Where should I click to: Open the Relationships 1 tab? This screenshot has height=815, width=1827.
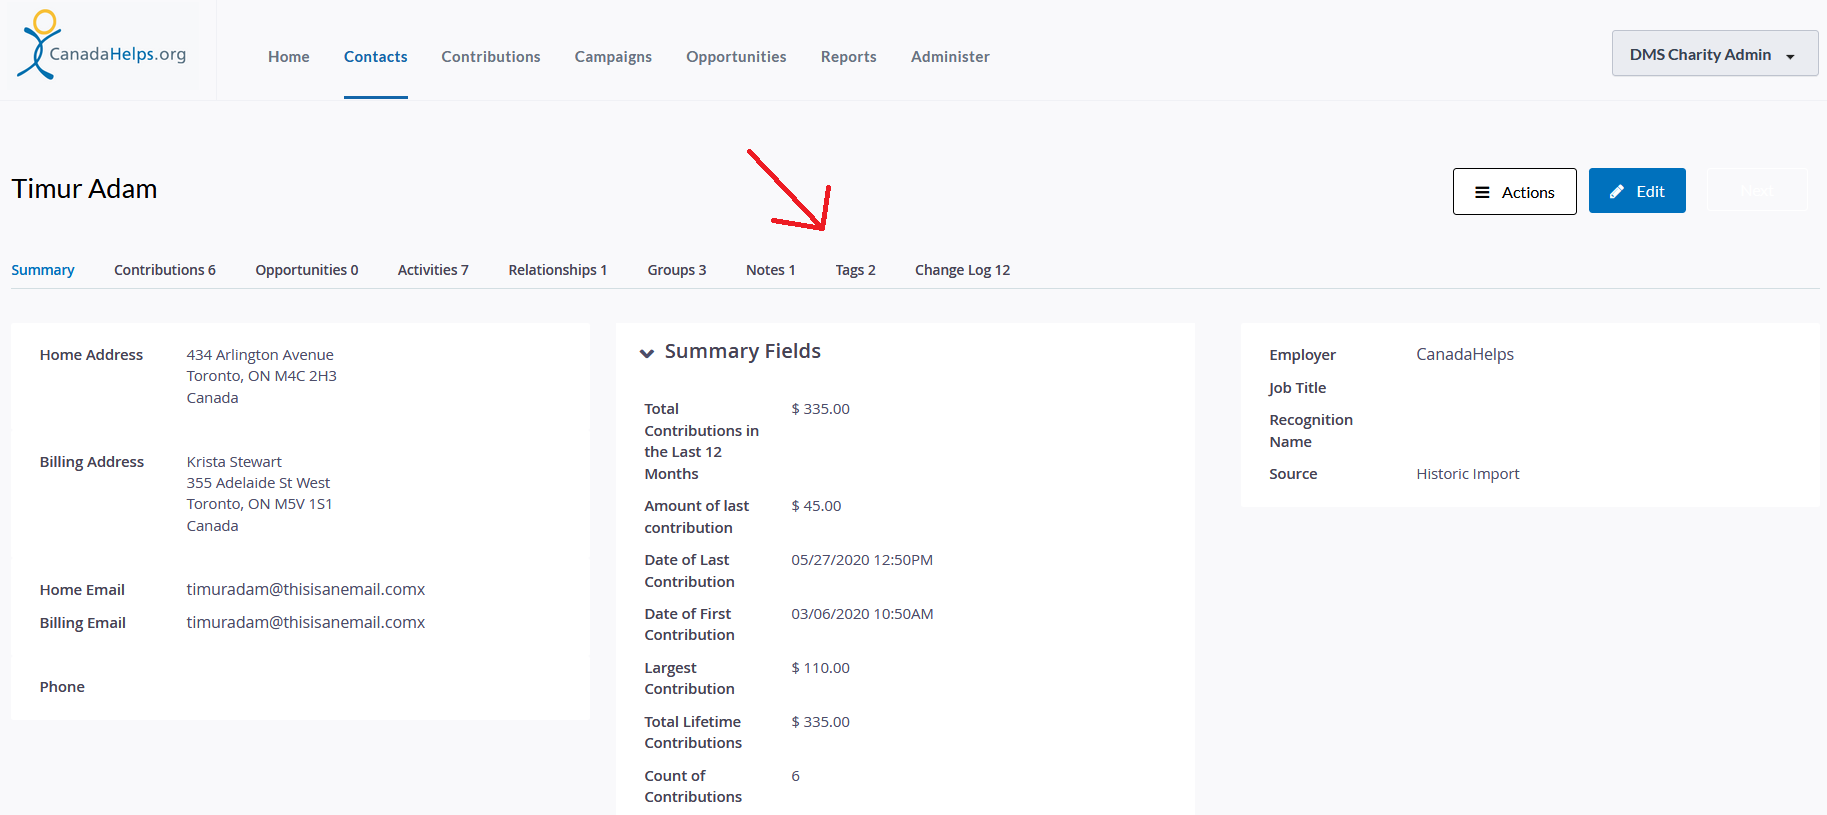click(558, 270)
